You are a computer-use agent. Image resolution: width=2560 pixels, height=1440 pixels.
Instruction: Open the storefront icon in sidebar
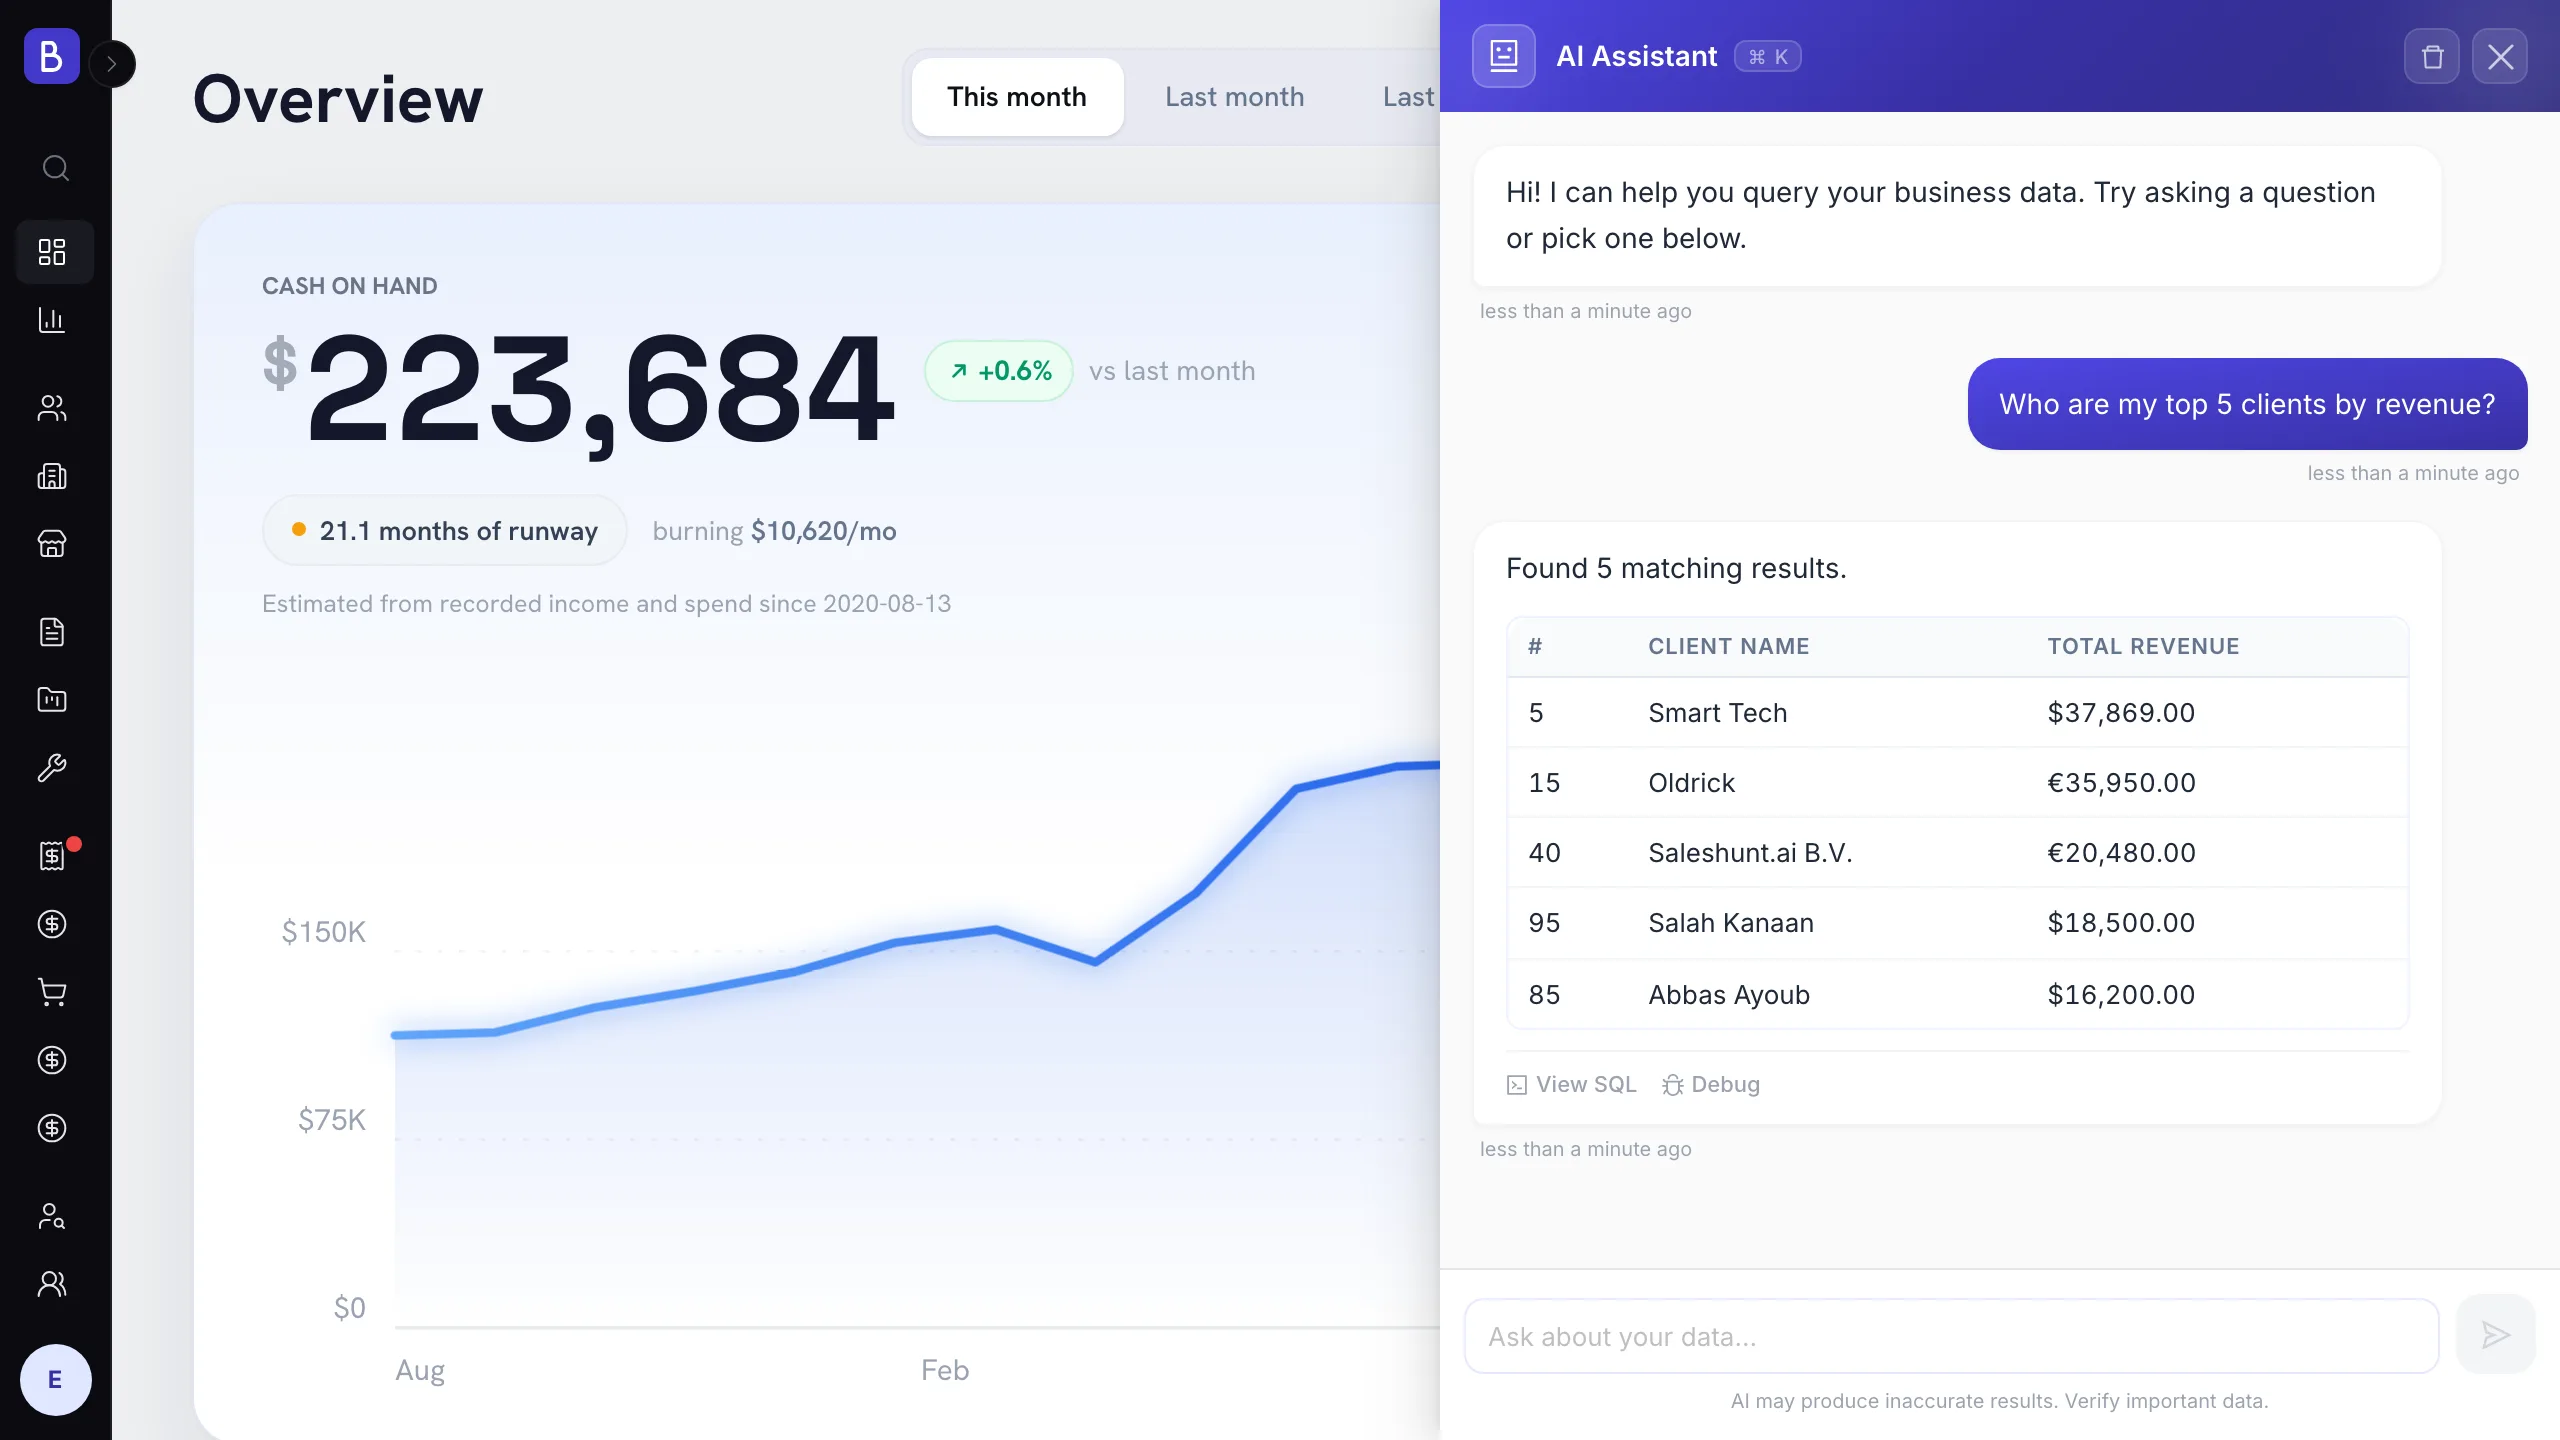click(52, 544)
